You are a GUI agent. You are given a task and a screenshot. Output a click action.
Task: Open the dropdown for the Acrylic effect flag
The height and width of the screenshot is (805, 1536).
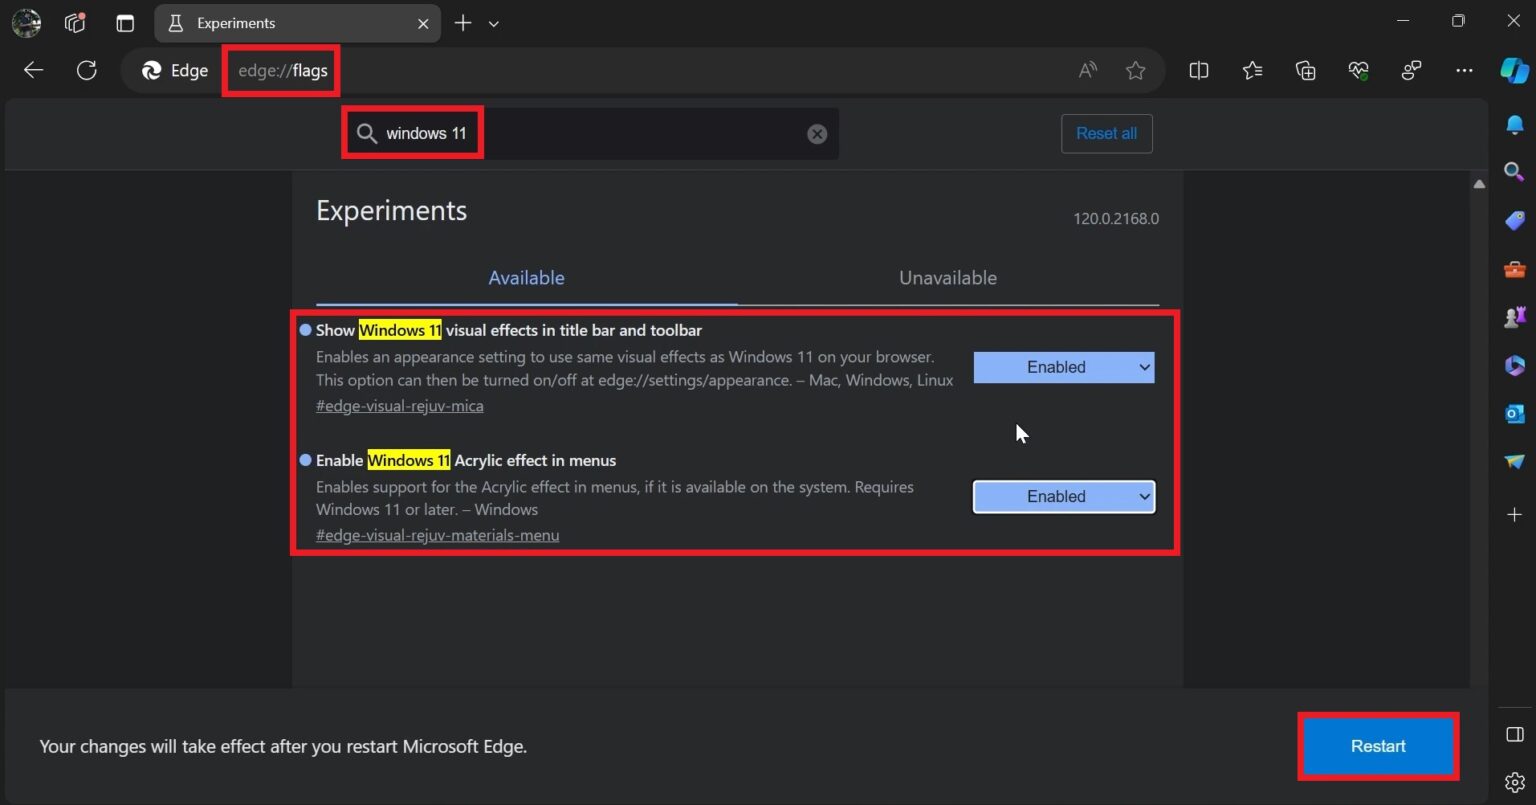pyautogui.click(x=1063, y=496)
